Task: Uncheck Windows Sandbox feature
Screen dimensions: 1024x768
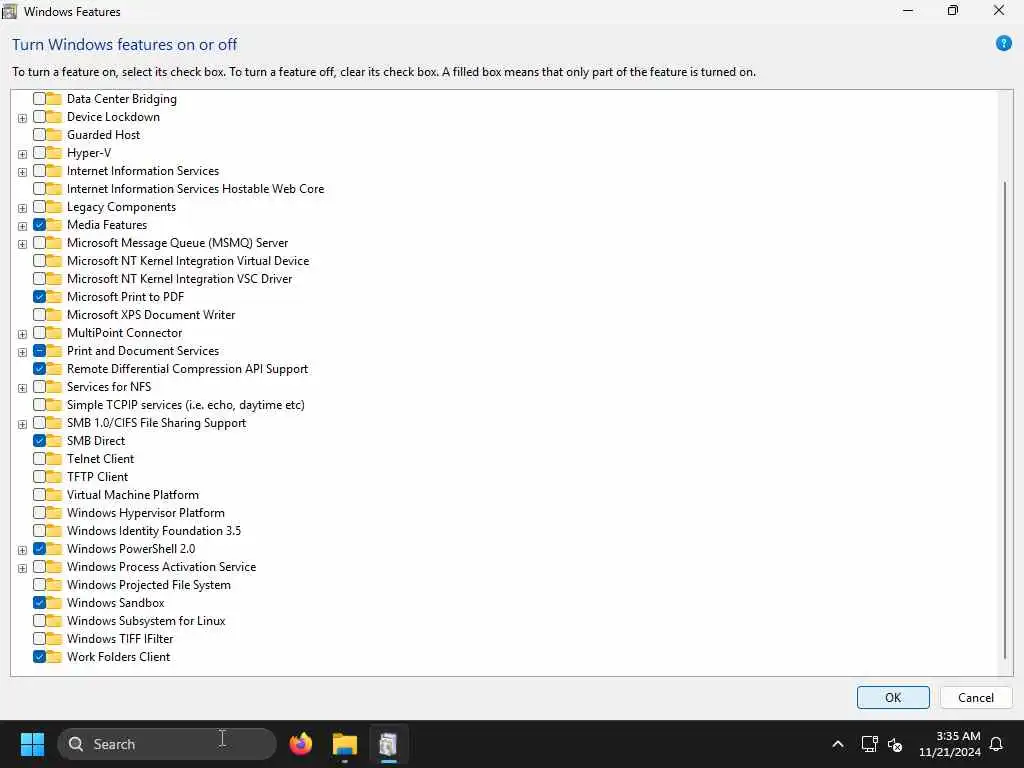Action: coord(39,603)
